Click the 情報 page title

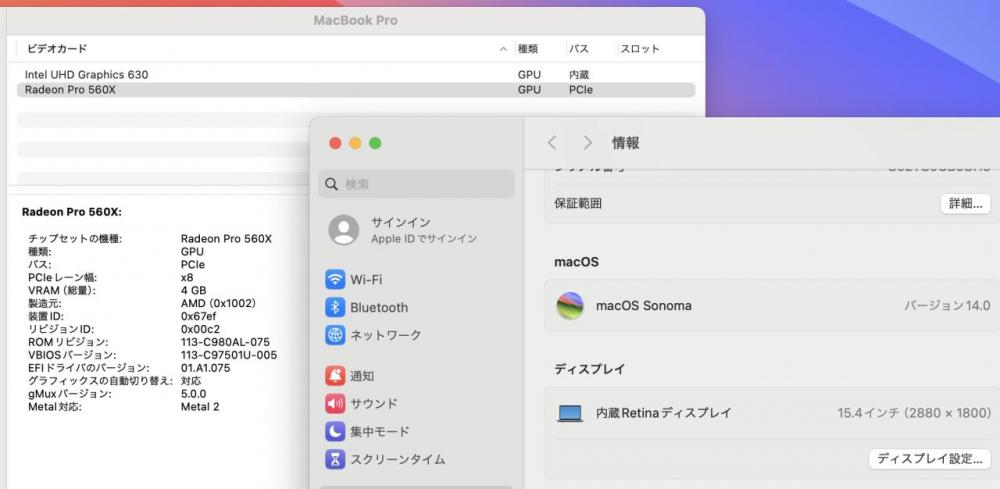click(x=626, y=143)
